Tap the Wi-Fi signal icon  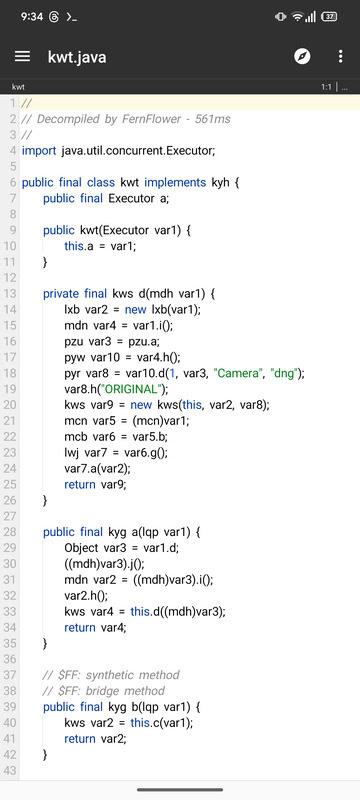point(297,16)
